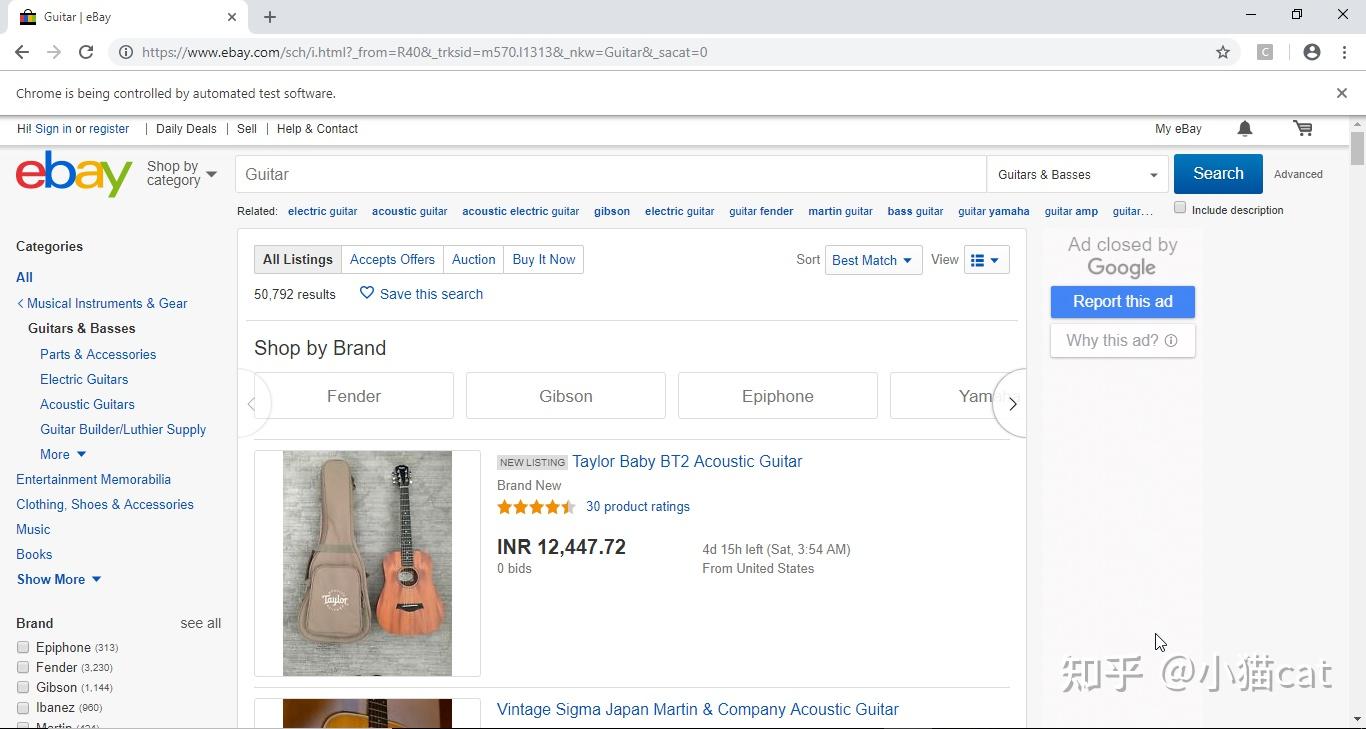Open the Best Match sort dropdown
The height and width of the screenshot is (729, 1366).
tap(872, 260)
